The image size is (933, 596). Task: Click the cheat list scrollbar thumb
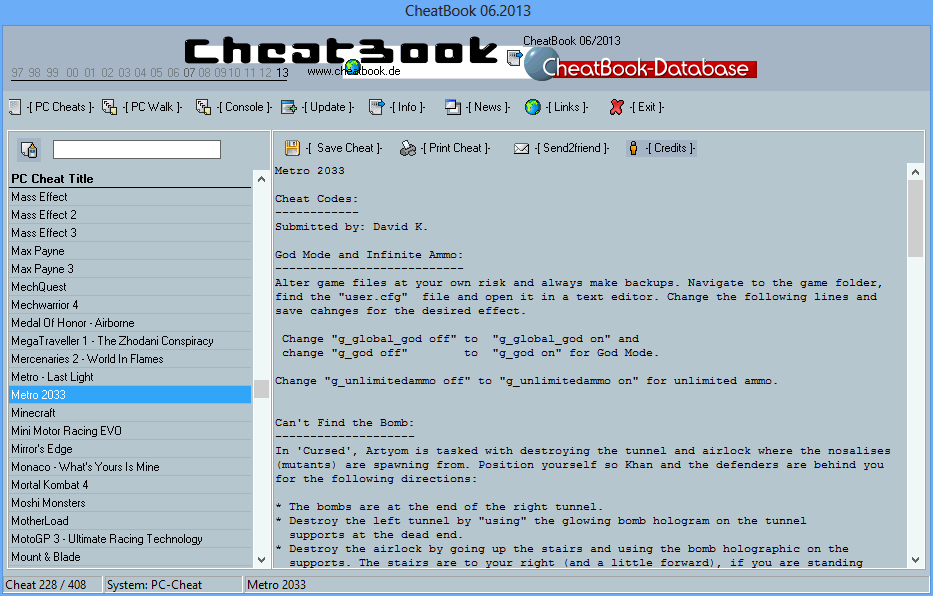[261, 389]
